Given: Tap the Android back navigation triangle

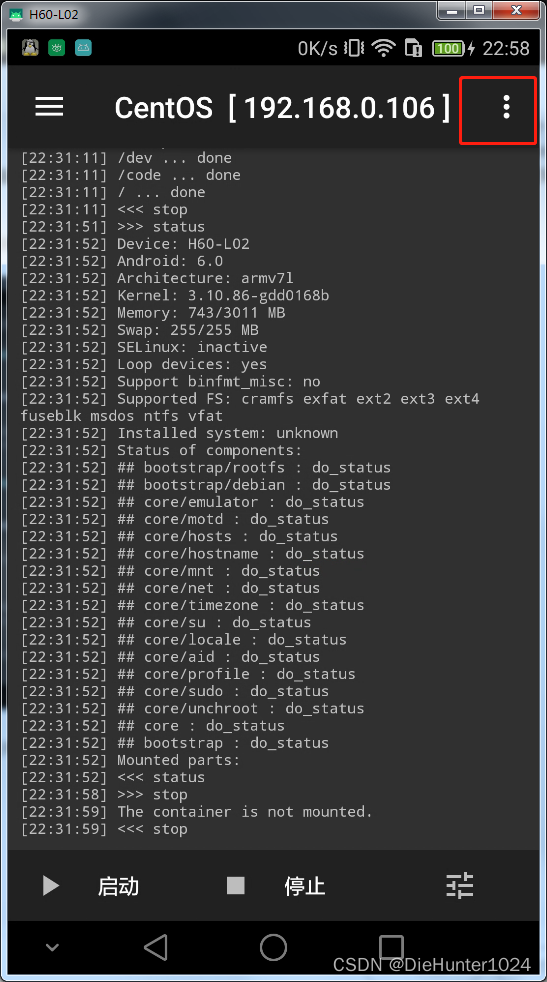Looking at the screenshot, I should click(x=156, y=948).
